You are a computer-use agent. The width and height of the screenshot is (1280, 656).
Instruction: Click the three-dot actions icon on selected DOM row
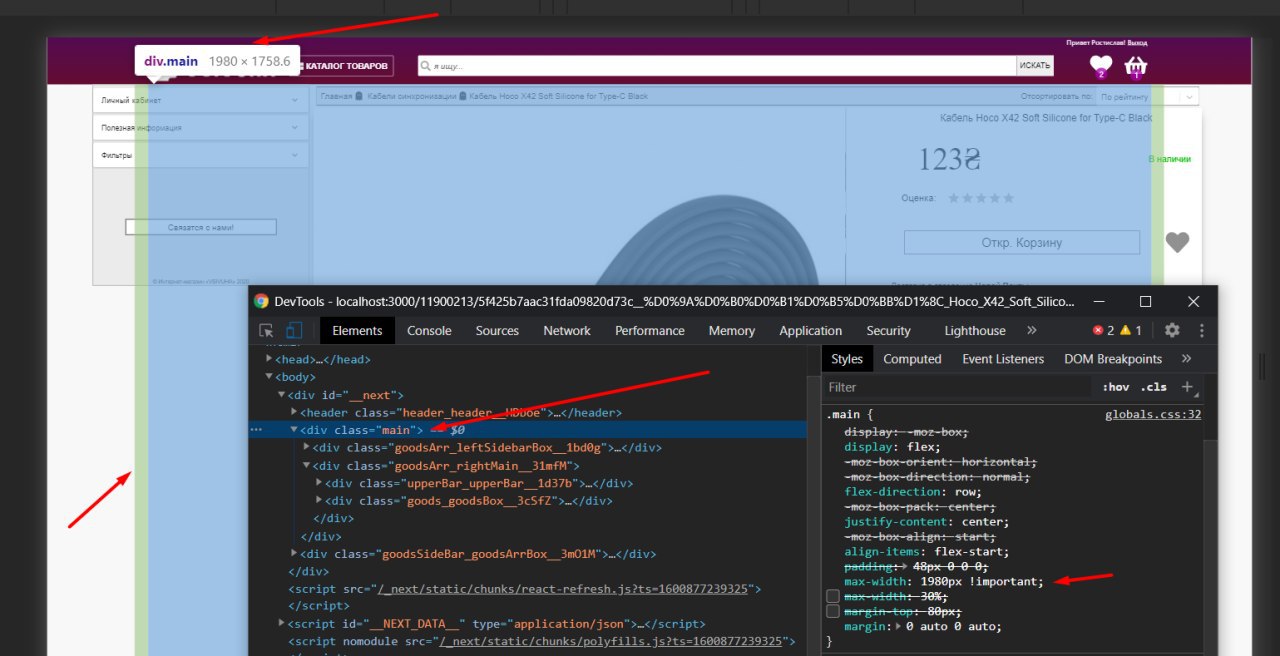(x=256, y=429)
